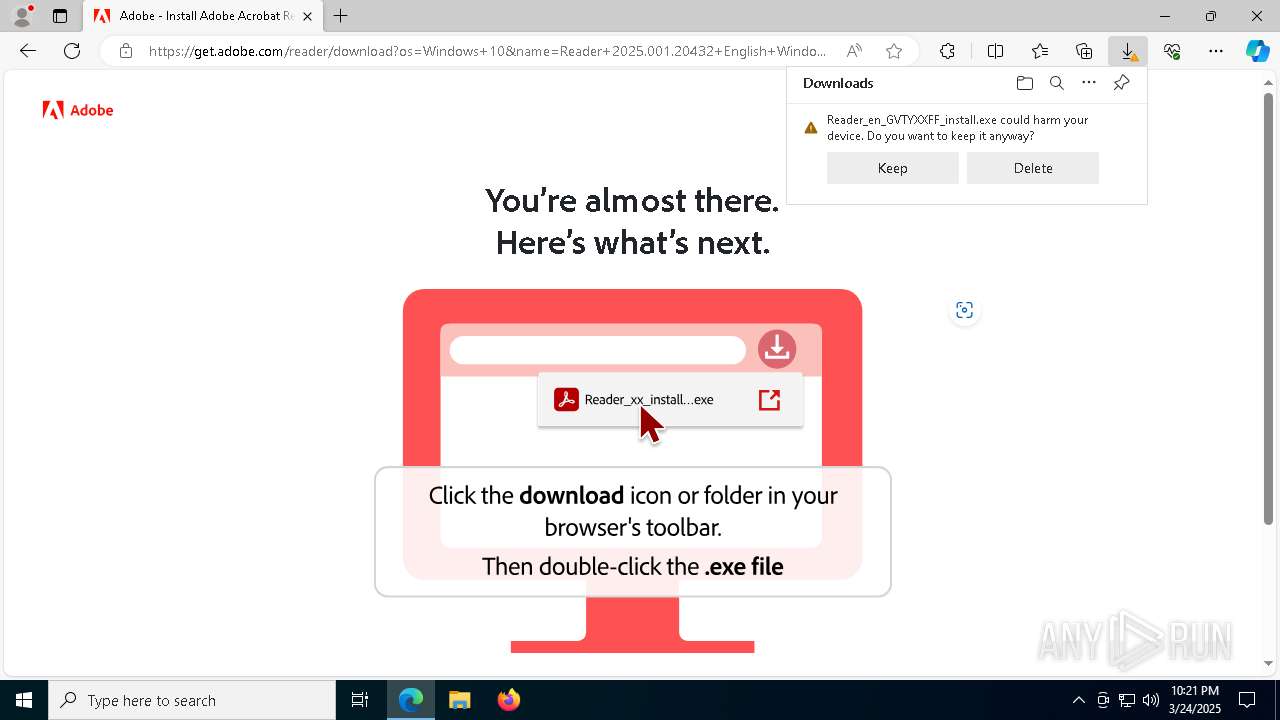The image size is (1280, 720).
Task: Click the download warning triangle icon
Action: [811, 128]
